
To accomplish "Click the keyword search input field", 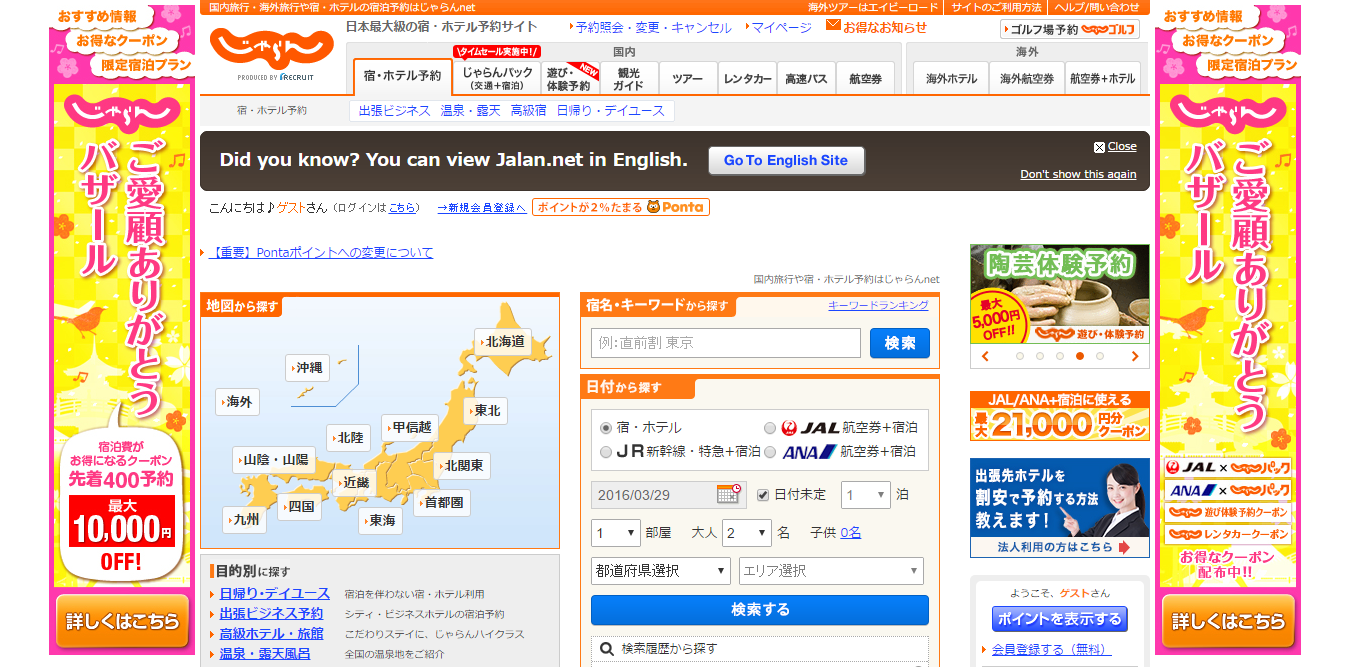I will tap(726, 343).
